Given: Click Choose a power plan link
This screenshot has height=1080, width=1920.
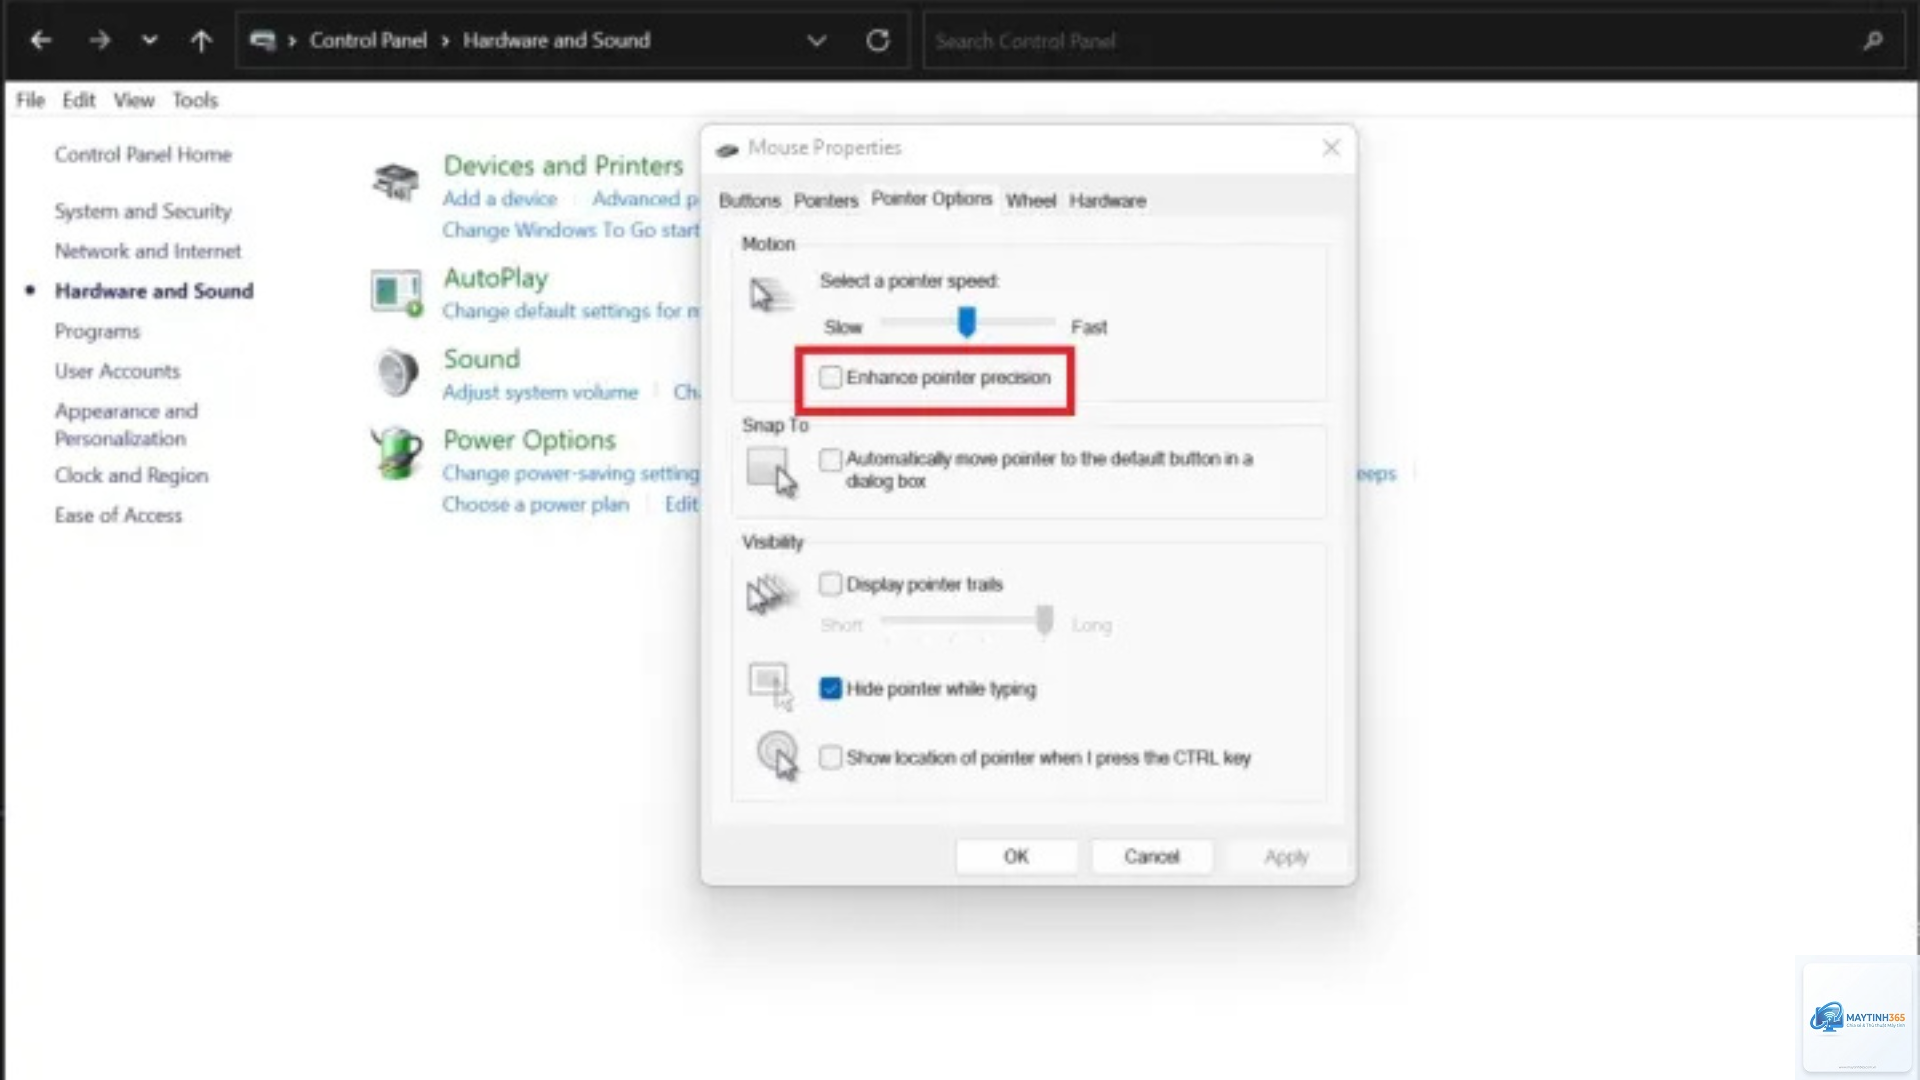Looking at the screenshot, I should point(536,505).
